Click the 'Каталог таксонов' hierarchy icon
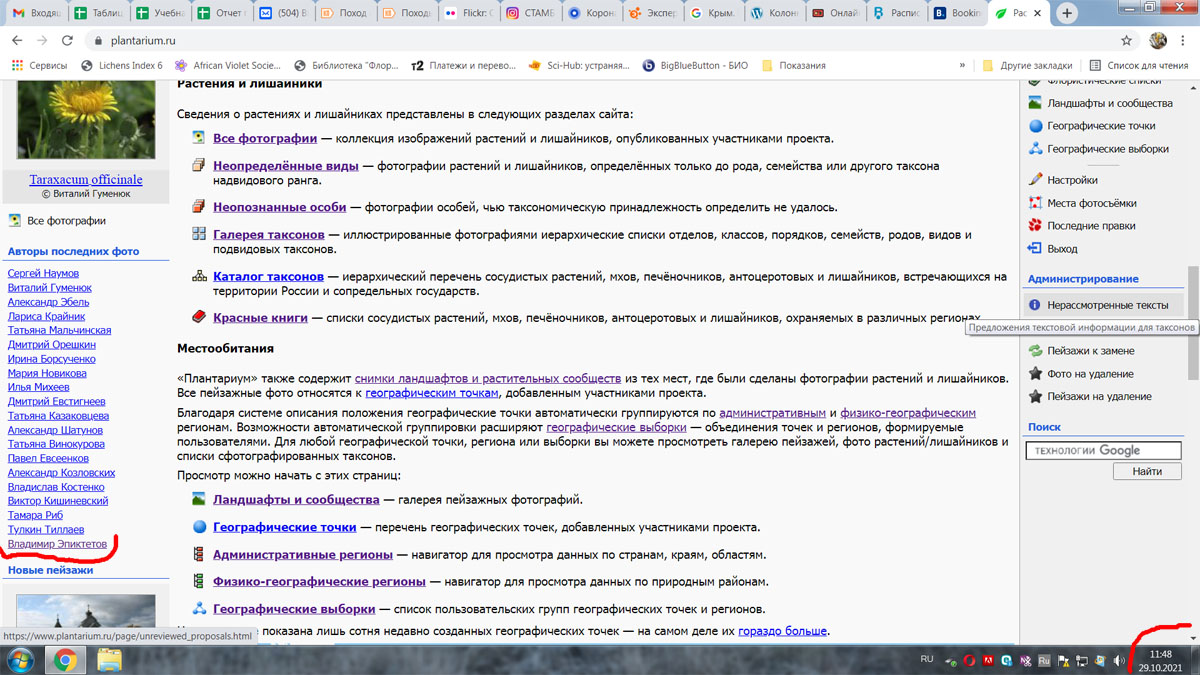Viewport: 1200px width, 675px height. point(199,276)
